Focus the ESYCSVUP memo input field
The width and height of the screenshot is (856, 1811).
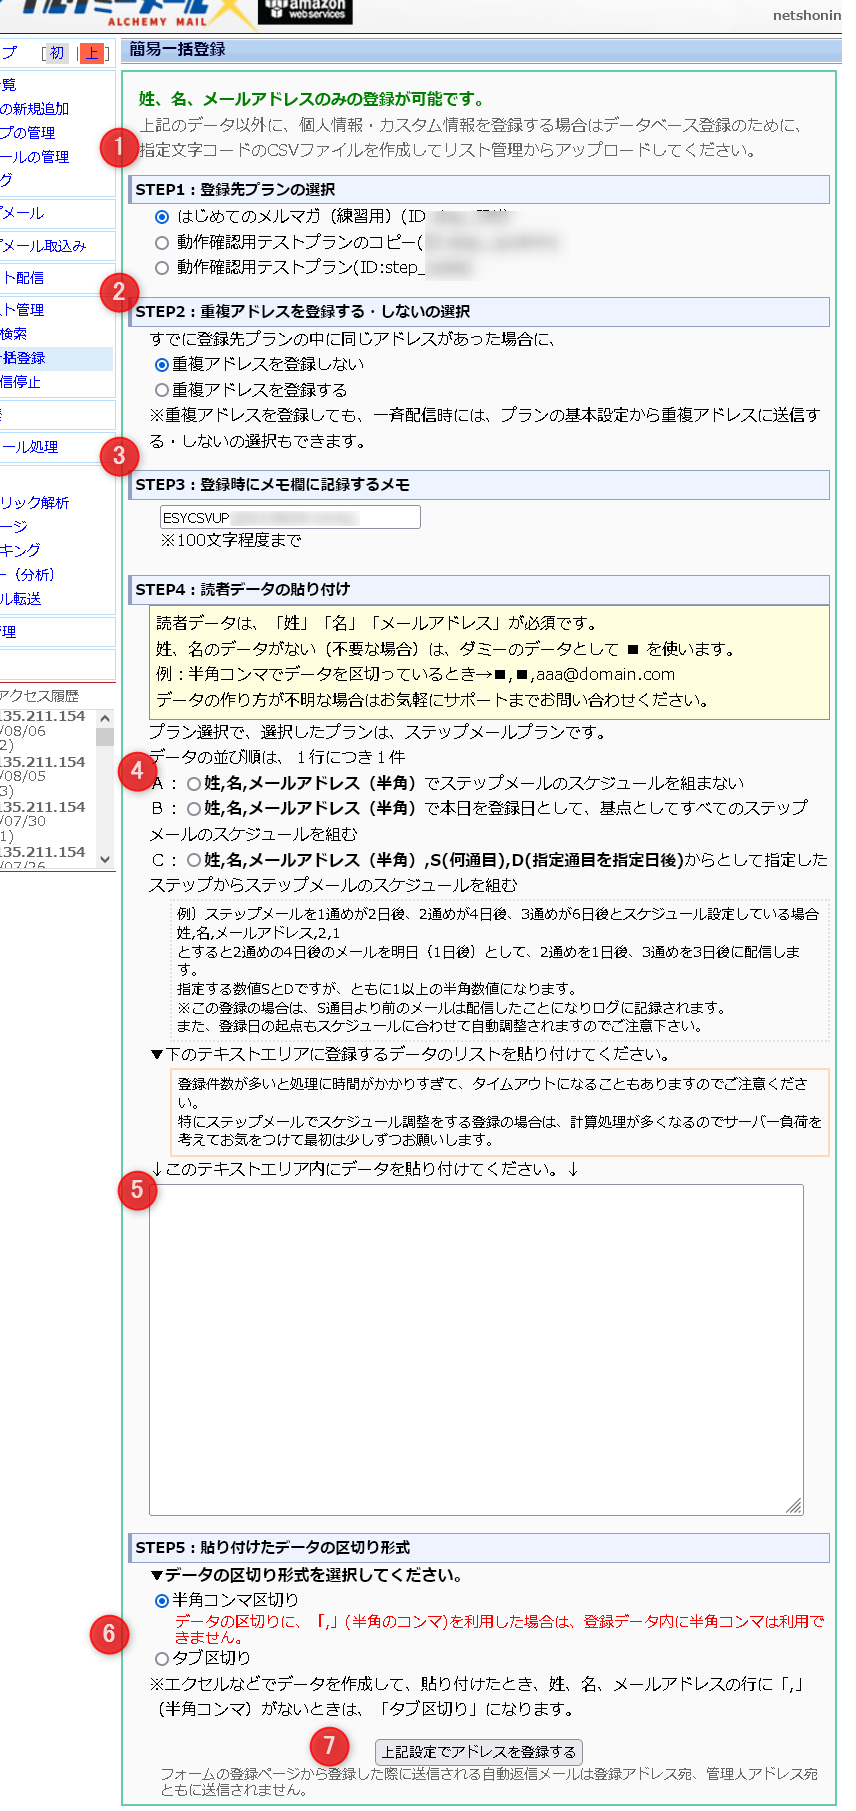click(290, 517)
